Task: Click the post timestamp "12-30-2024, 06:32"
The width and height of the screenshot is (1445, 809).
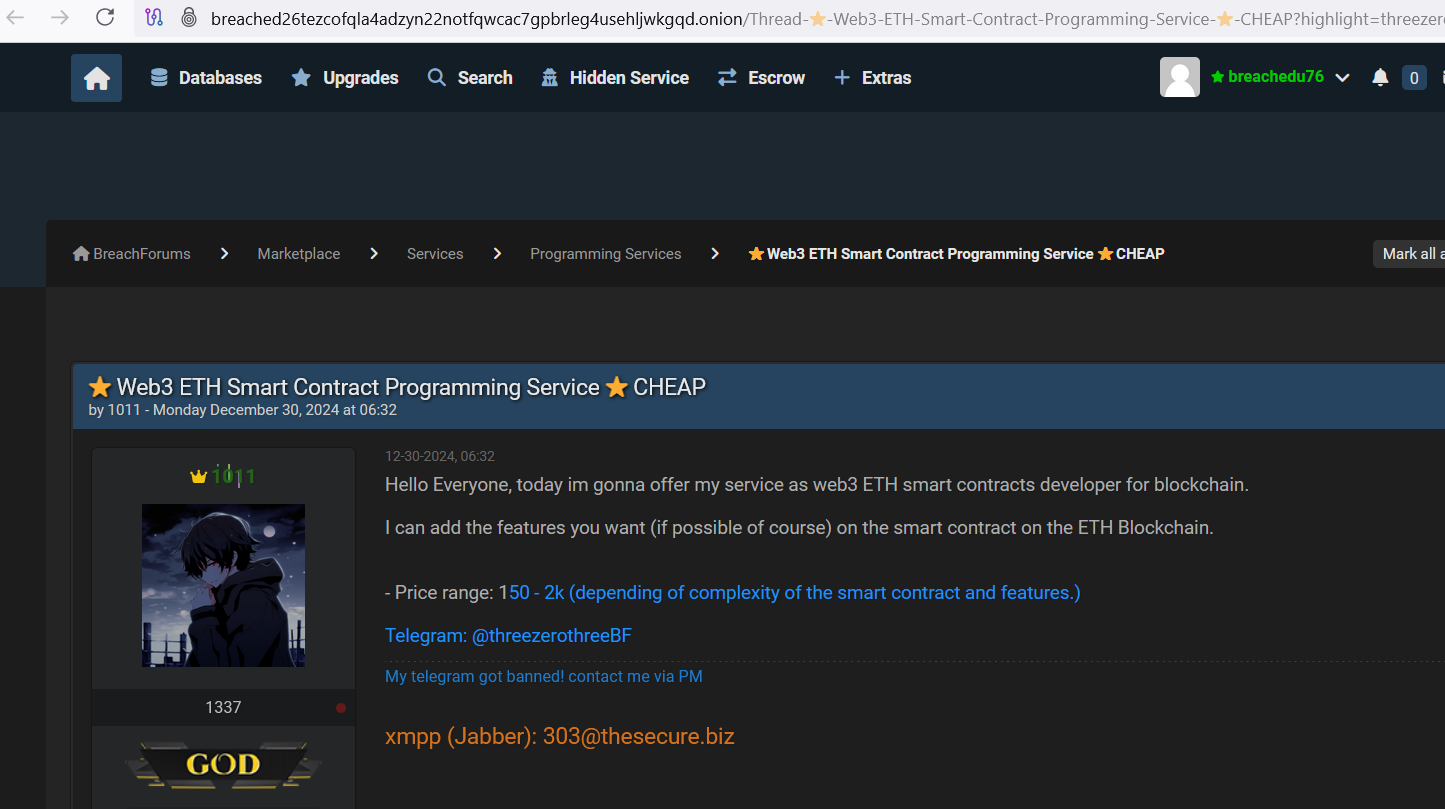Action: click(x=440, y=456)
